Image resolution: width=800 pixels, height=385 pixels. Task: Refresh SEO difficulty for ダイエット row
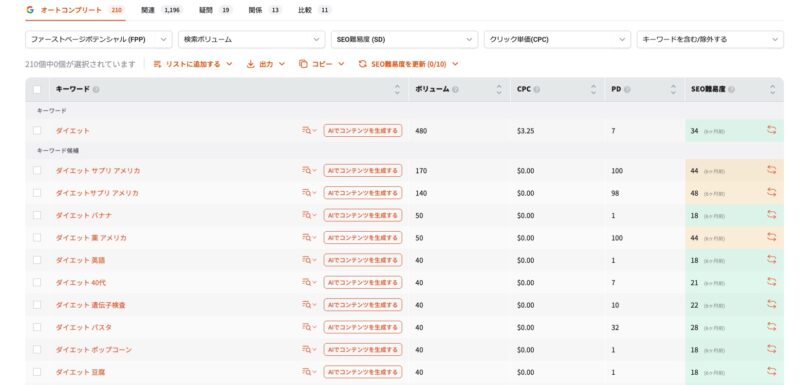pyautogui.click(x=771, y=131)
